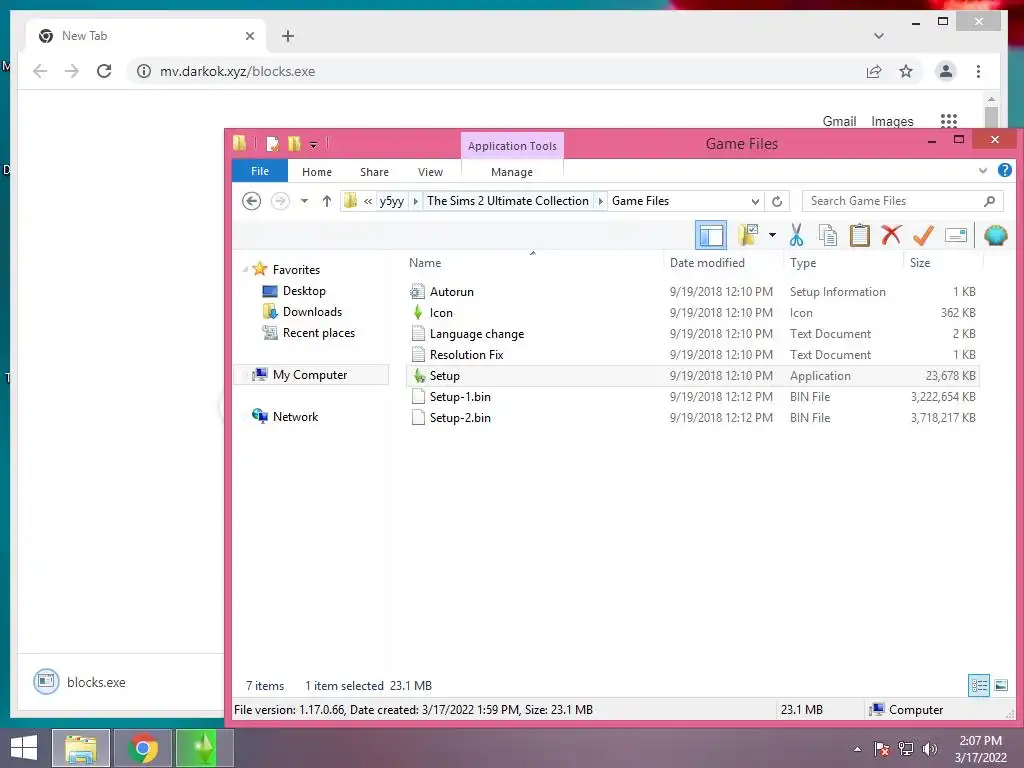Open the View ribbon tab
This screenshot has width=1024, height=768.
430,172
